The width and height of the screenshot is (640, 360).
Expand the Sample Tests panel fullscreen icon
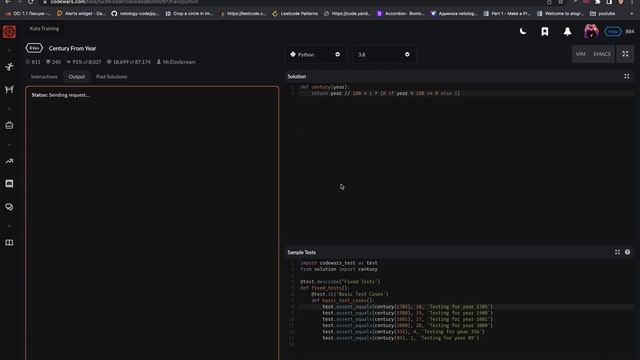point(617,252)
